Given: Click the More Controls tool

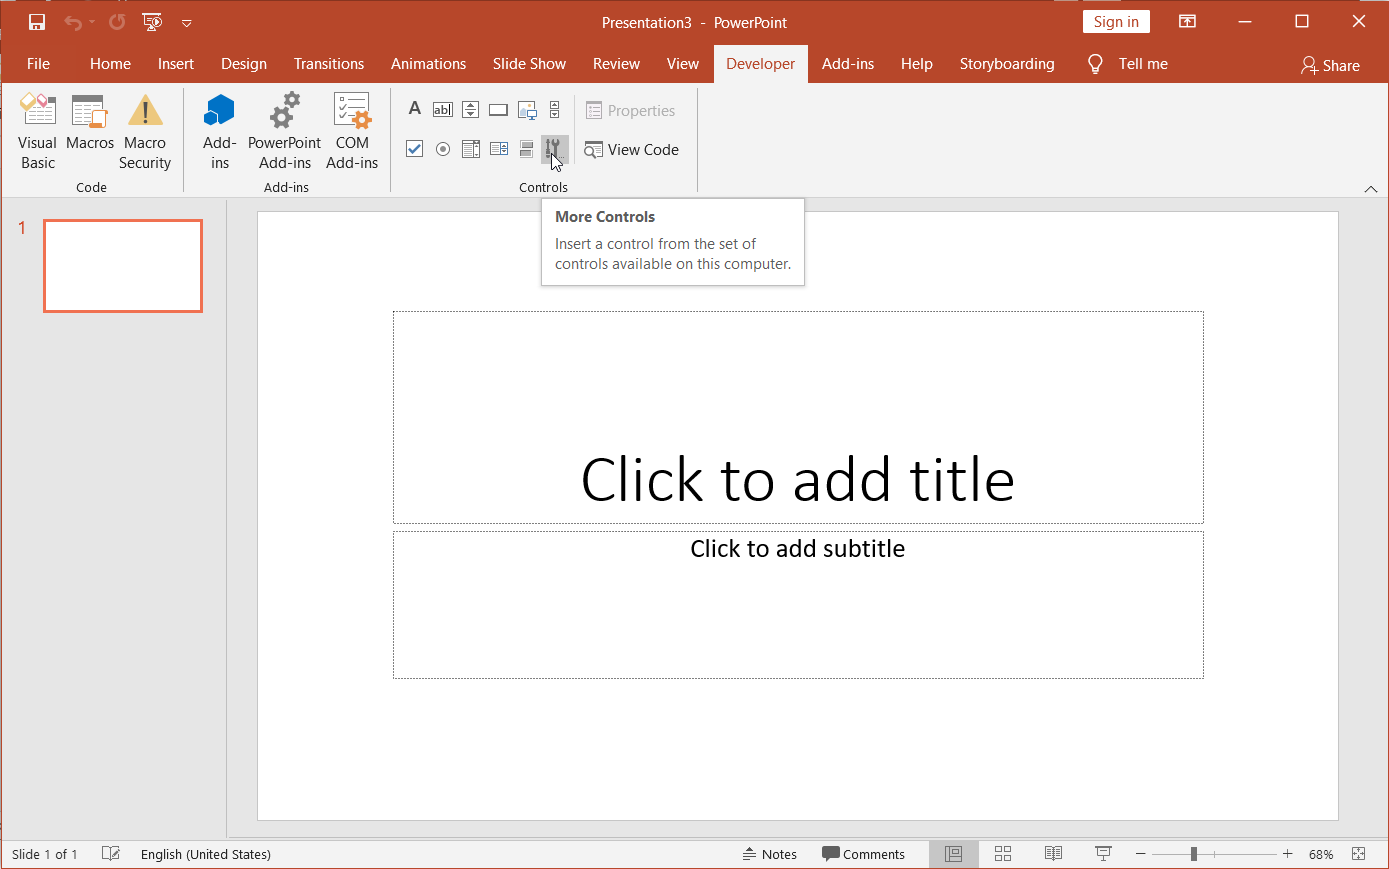Looking at the screenshot, I should point(555,149).
